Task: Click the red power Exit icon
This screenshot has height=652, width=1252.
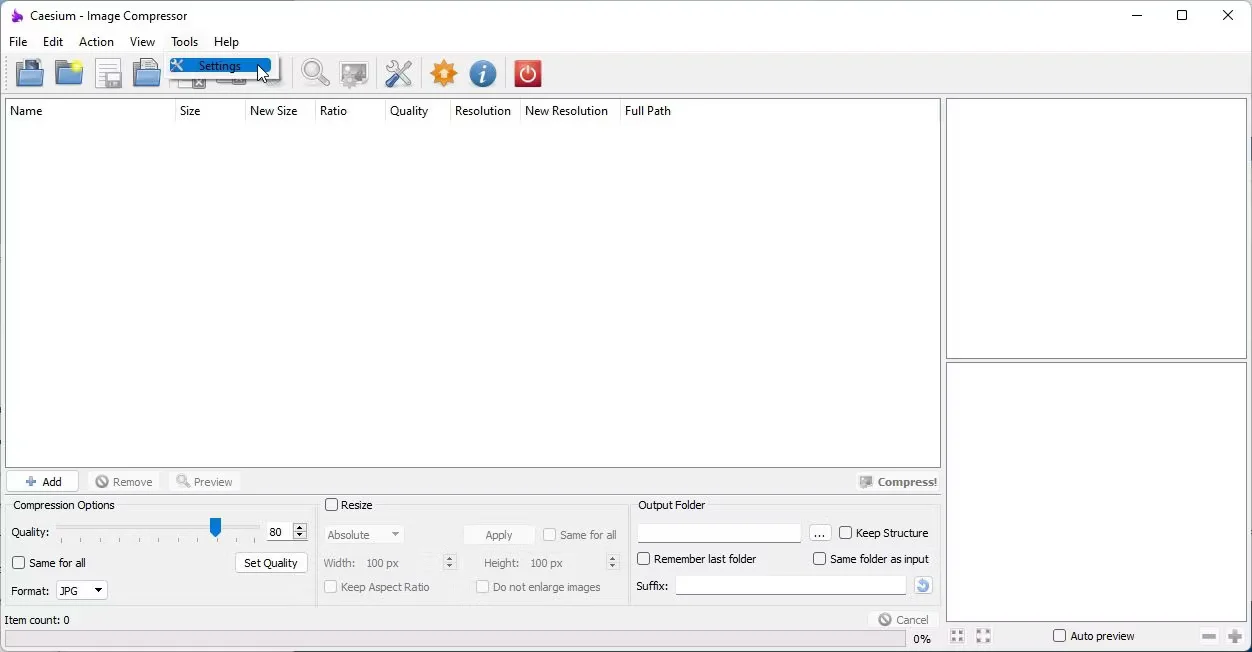Action: (528, 73)
